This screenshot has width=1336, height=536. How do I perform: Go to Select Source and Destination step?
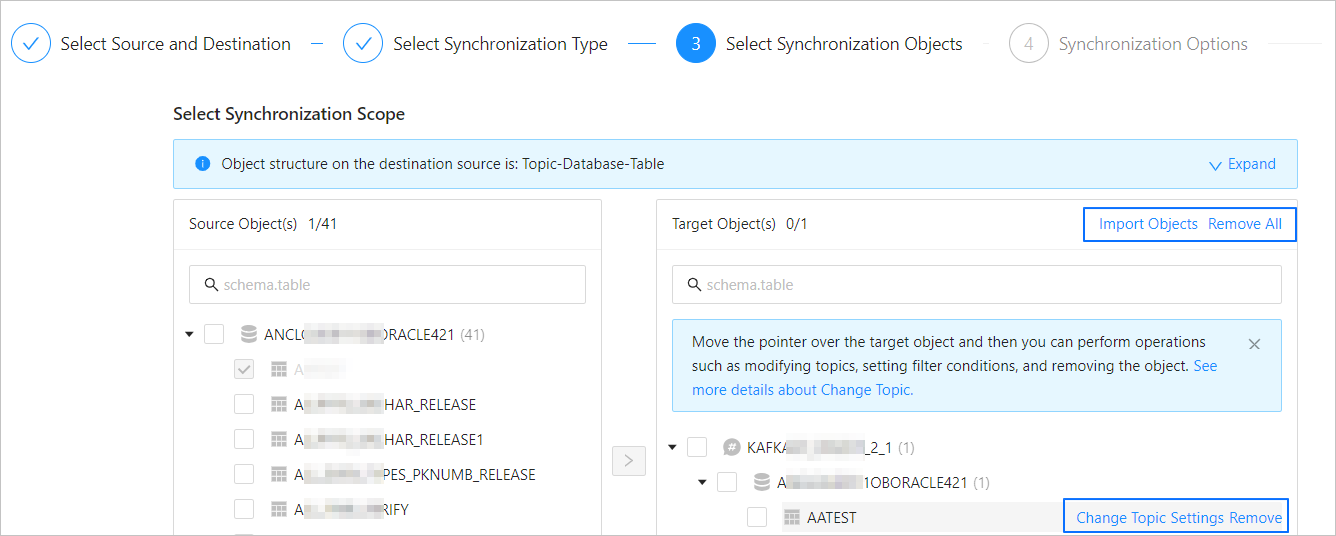click(176, 44)
